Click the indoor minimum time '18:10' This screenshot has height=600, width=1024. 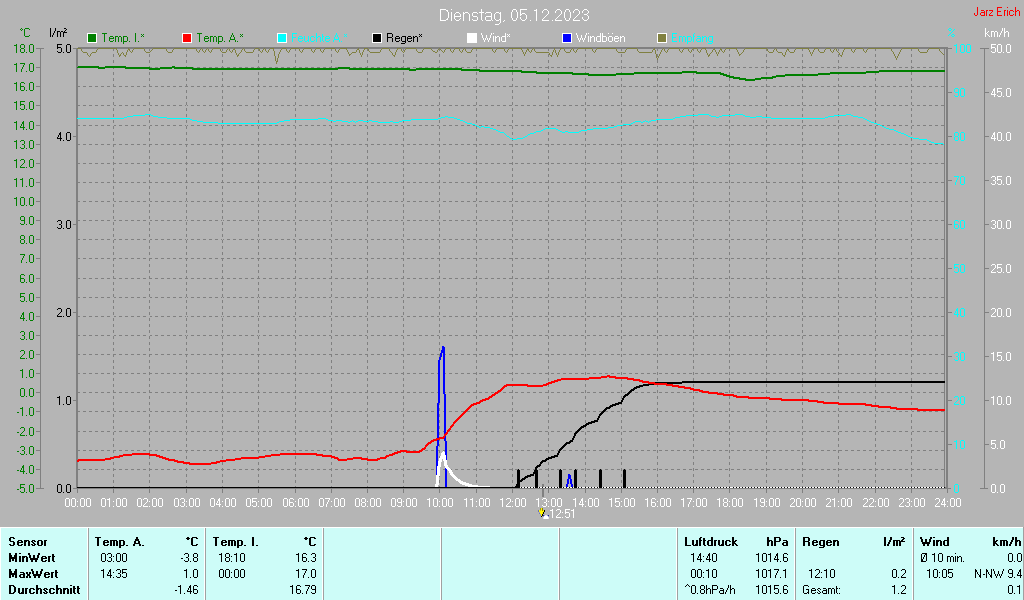232,558
